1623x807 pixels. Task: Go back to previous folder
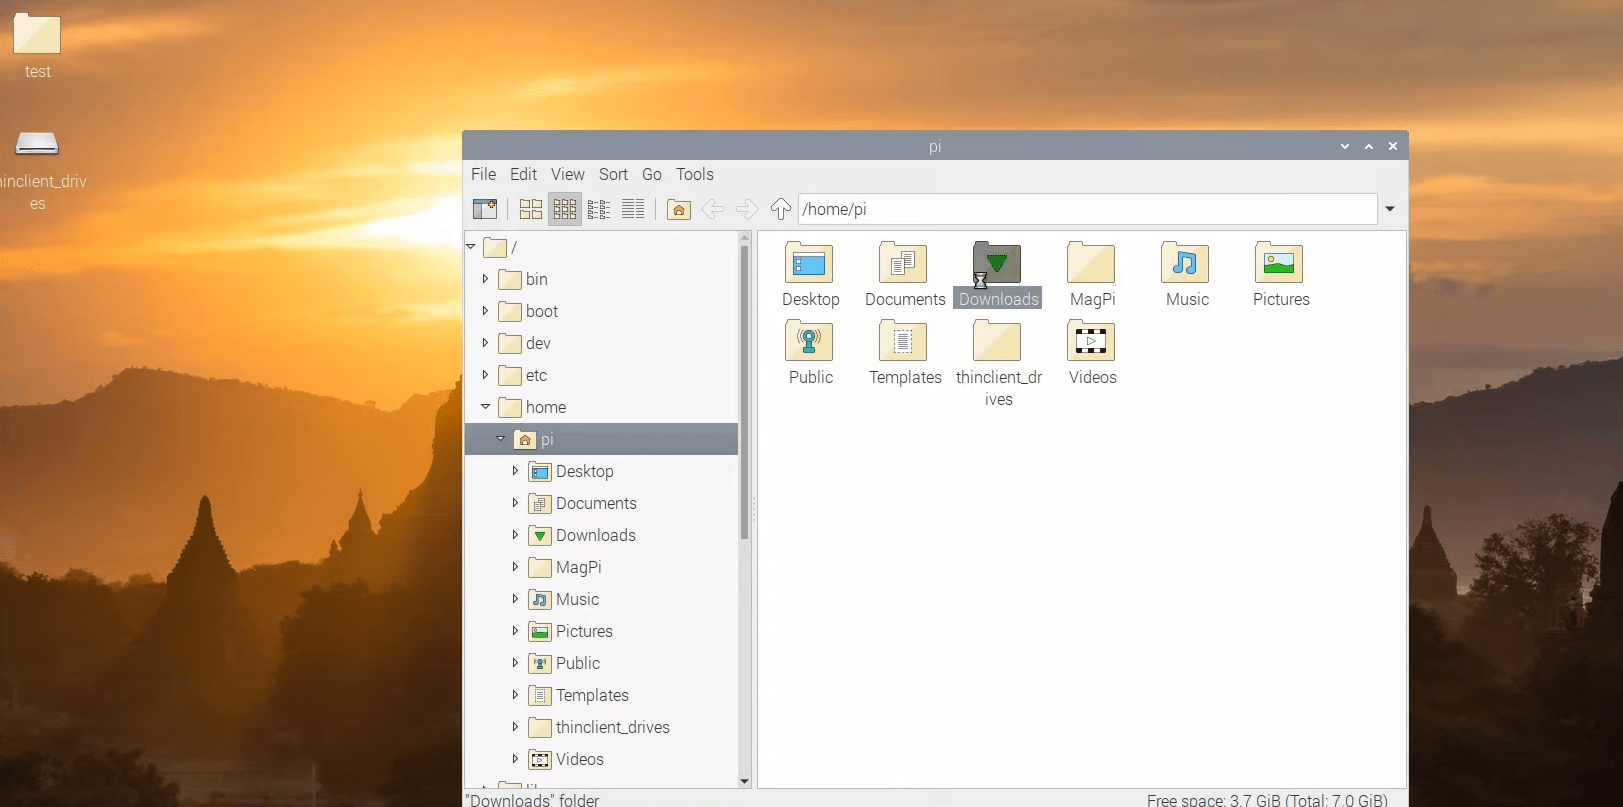(x=713, y=209)
